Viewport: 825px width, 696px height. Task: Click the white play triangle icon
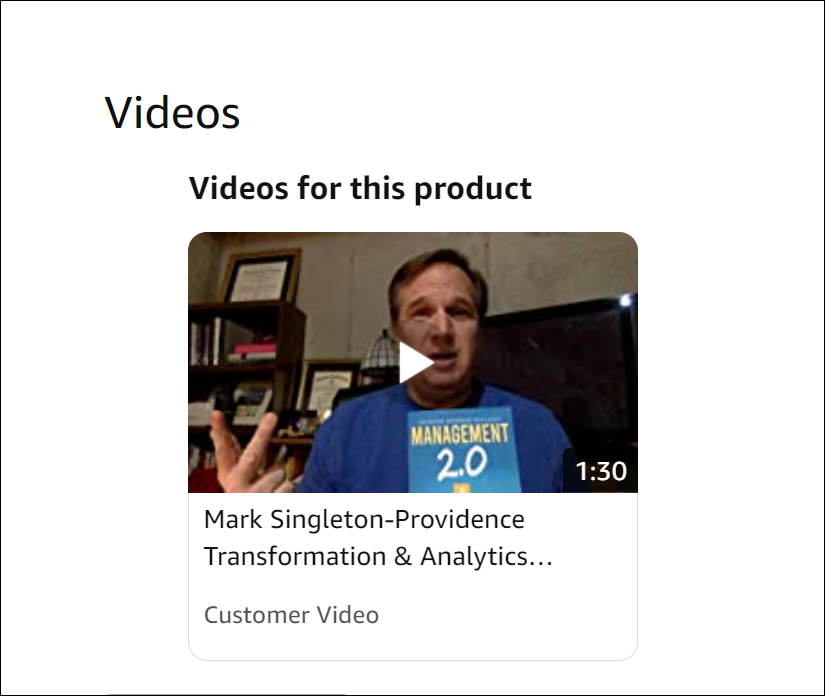coord(416,362)
